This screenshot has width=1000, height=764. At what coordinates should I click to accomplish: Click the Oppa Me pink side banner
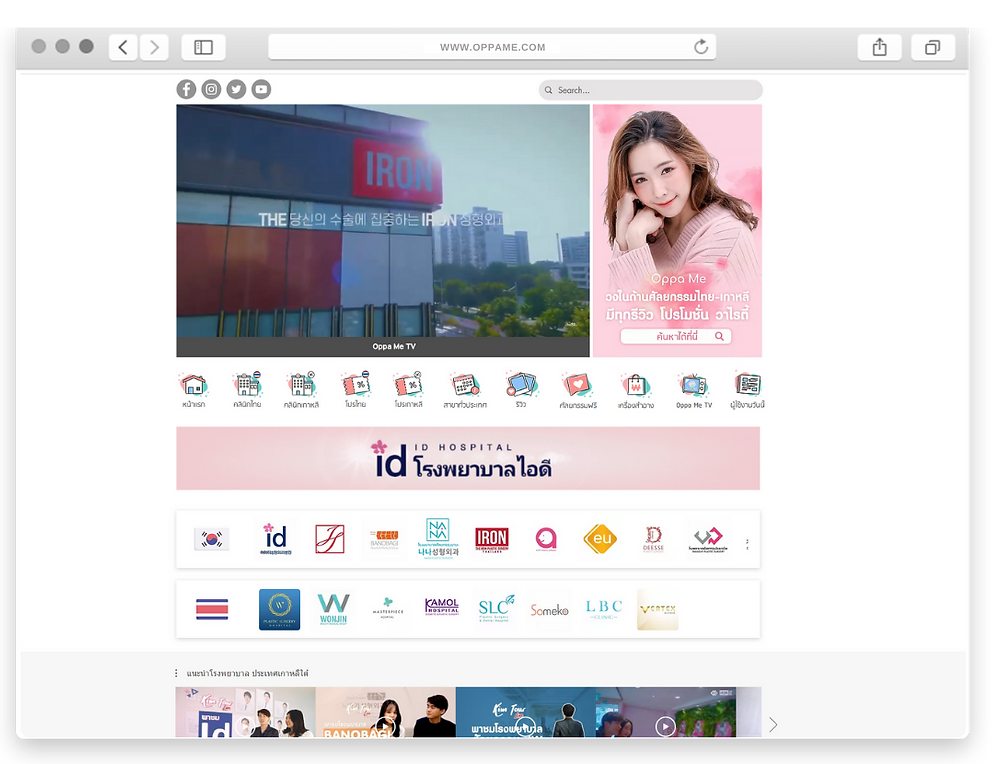[677, 230]
